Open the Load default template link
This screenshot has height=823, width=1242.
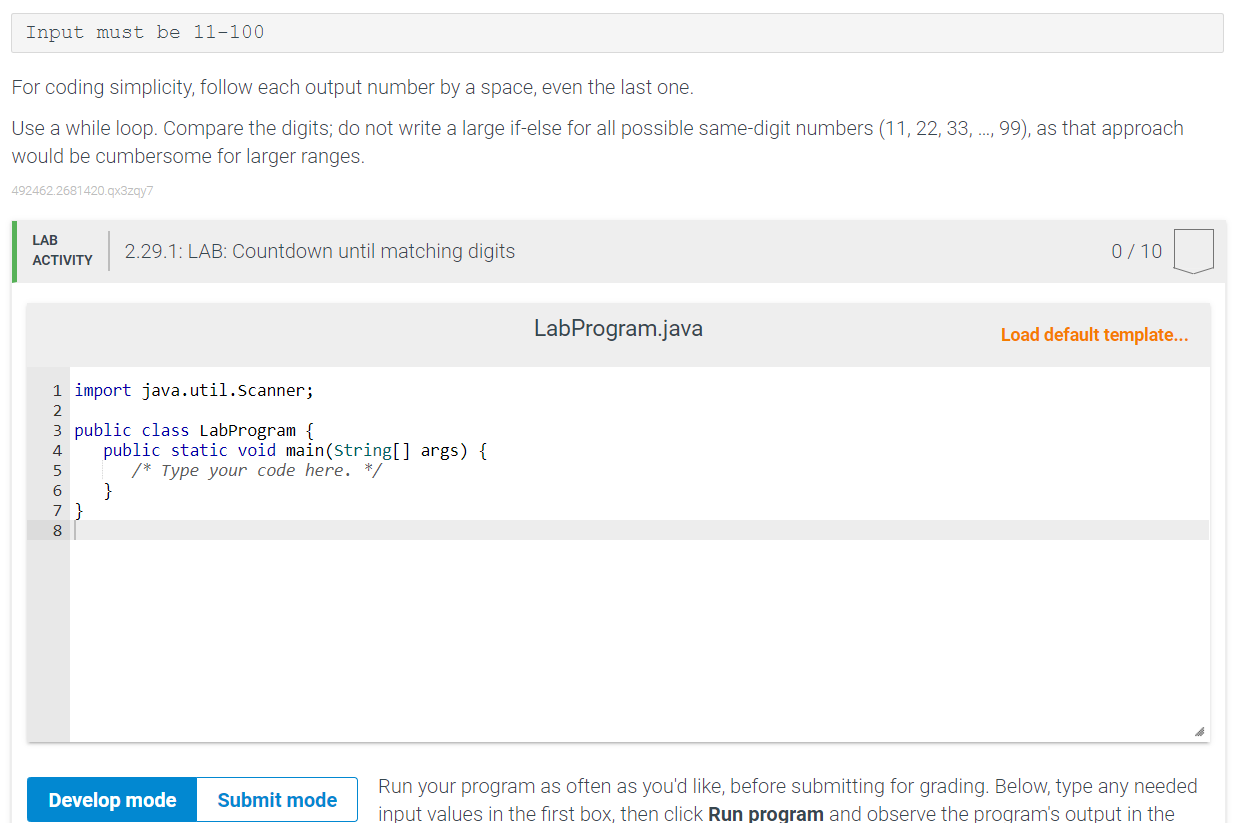(1094, 334)
